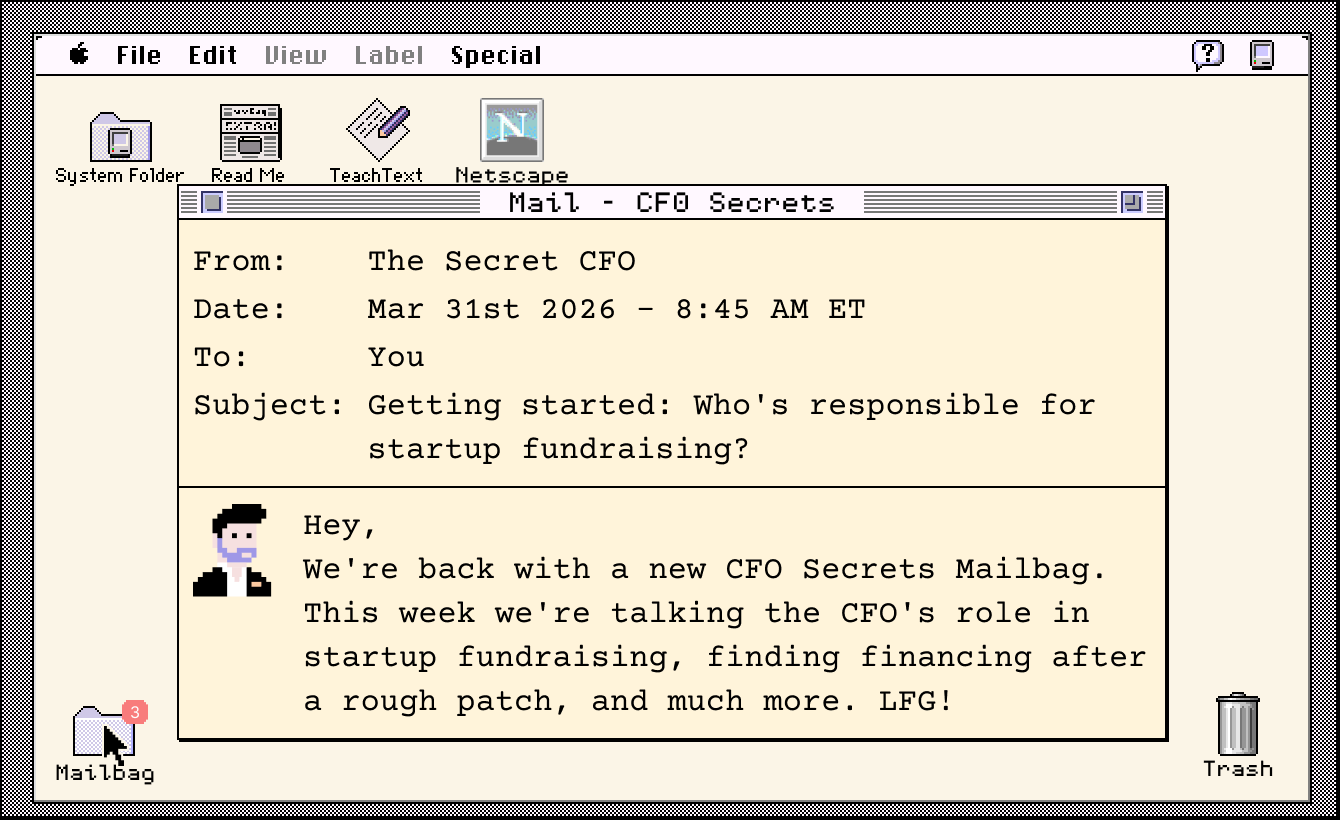Viewport: 1340px width, 820px height.
Task: Click the red notification badge showing 3
Action: [135, 712]
